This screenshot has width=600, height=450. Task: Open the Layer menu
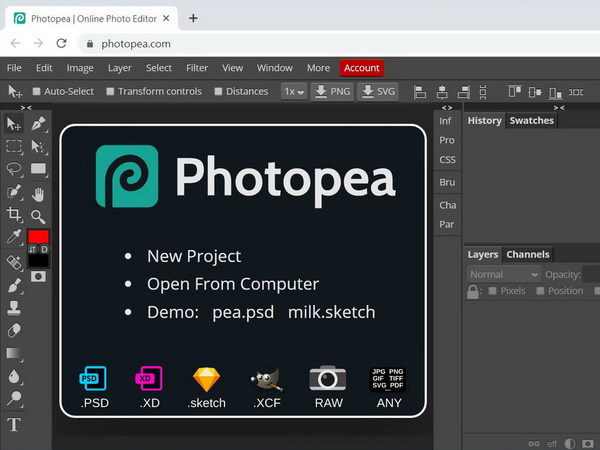[120, 68]
